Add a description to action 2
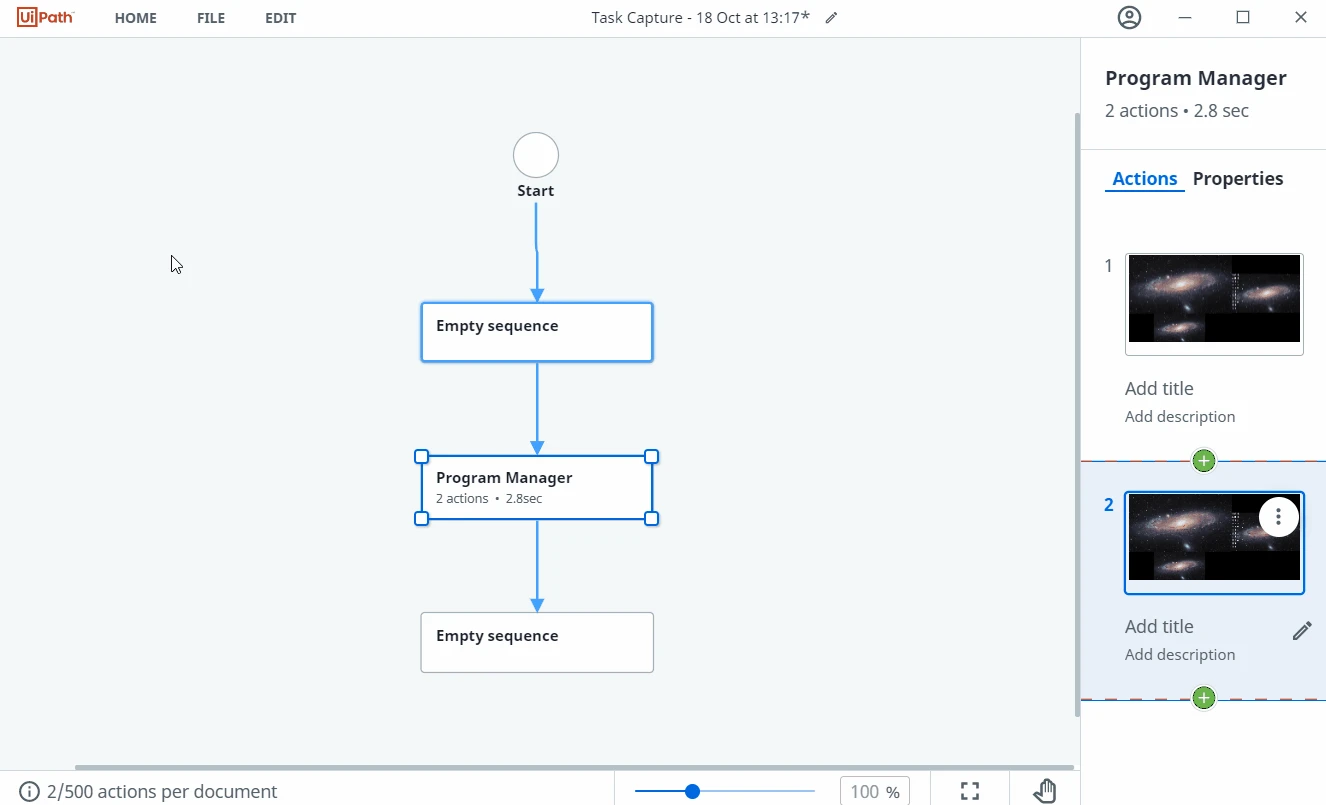Screen dimensions: 1326x805 (1180, 655)
